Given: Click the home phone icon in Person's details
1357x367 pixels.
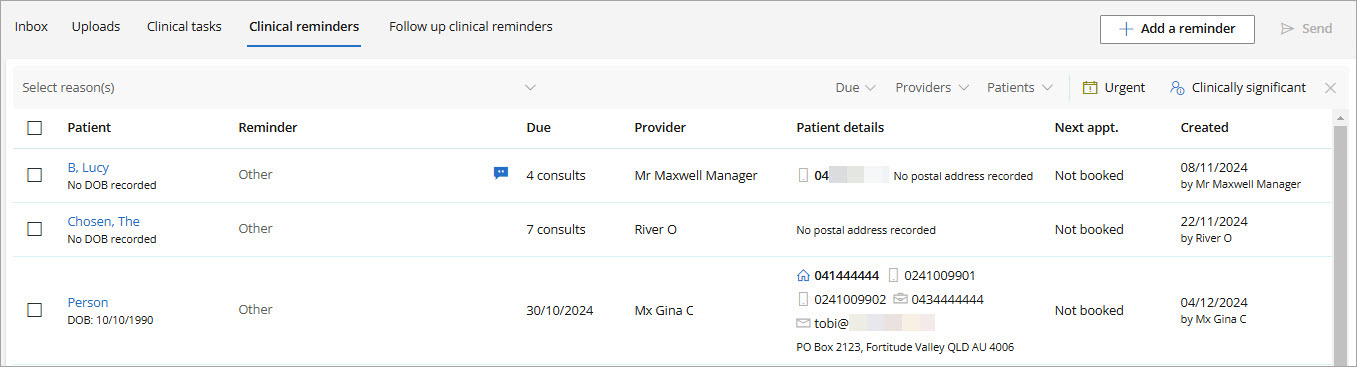Looking at the screenshot, I should (x=802, y=275).
